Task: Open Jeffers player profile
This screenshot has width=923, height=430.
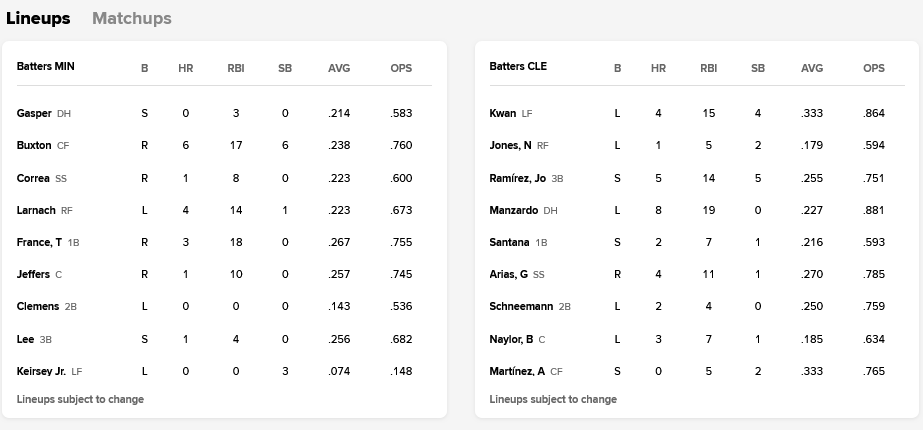Action: pyautogui.click(x=34, y=274)
